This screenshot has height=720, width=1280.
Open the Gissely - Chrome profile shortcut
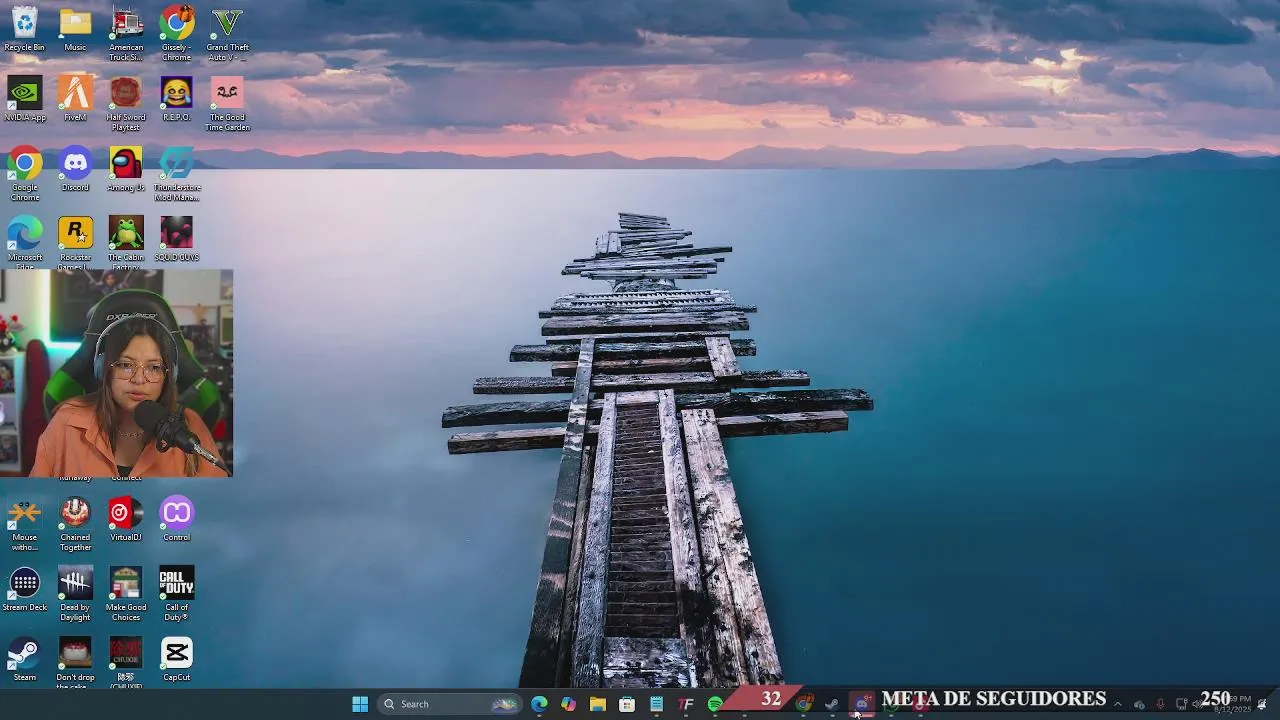(x=176, y=35)
